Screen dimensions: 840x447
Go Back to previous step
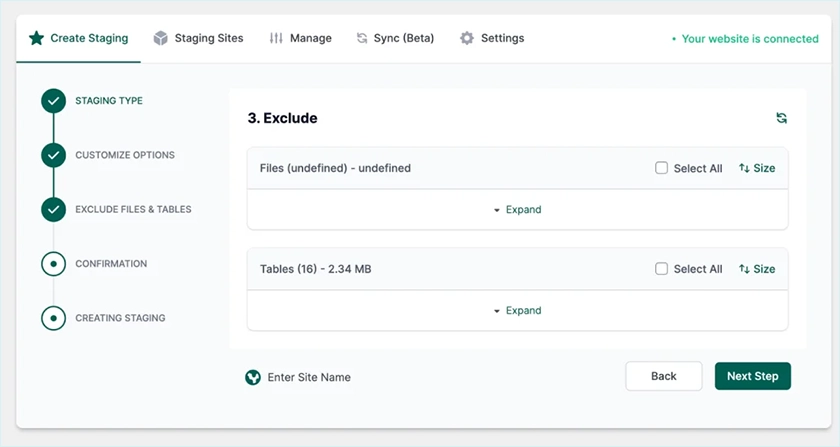[663, 376]
